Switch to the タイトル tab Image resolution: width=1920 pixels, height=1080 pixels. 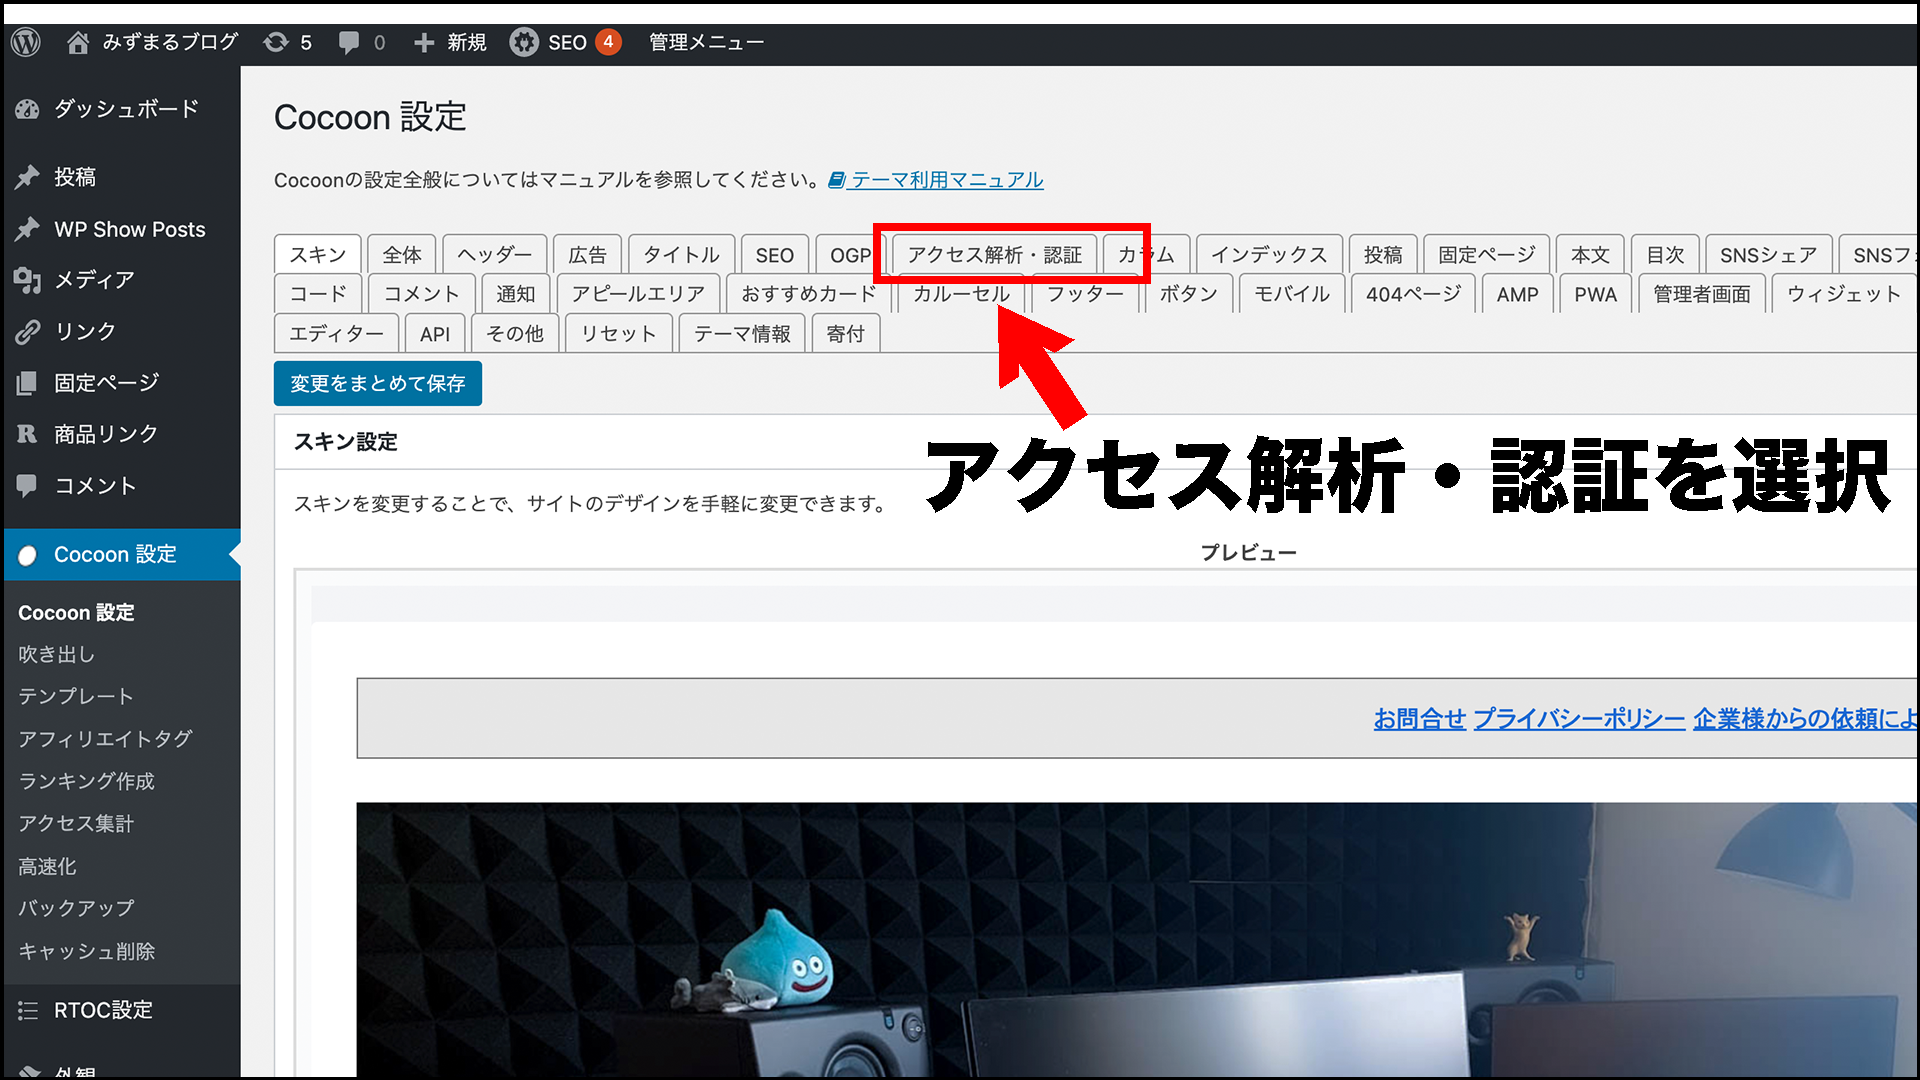[x=681, y=255]
